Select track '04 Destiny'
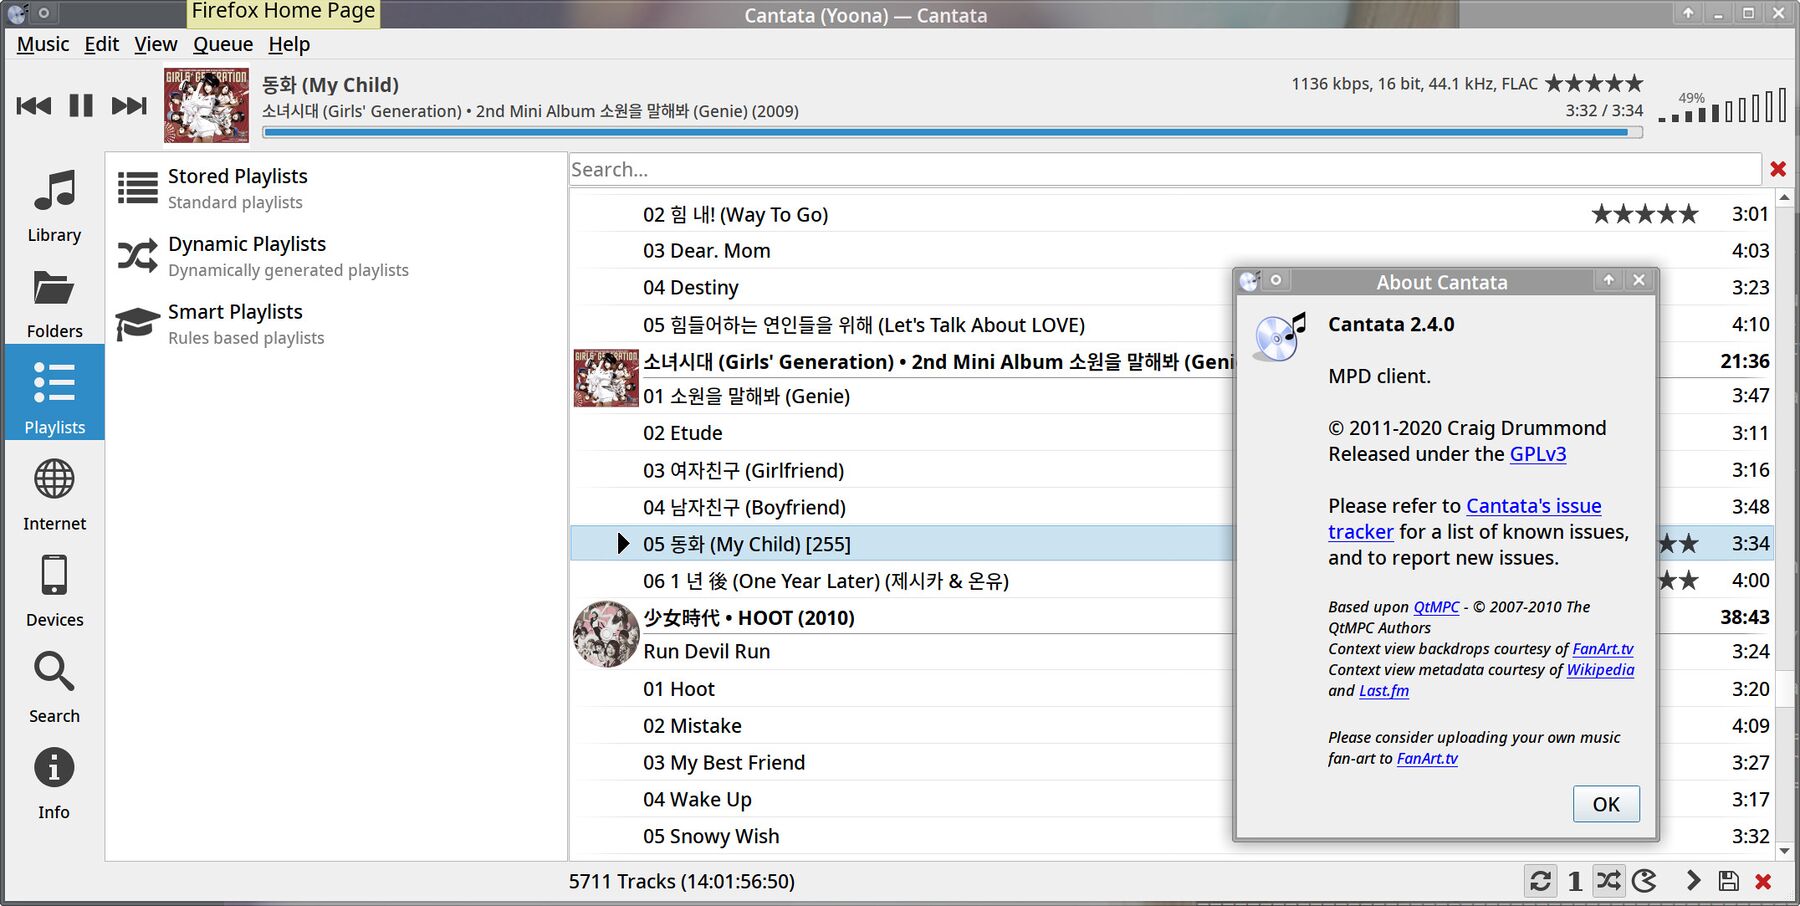The image size is (1800, 906). coord(1172,288)
